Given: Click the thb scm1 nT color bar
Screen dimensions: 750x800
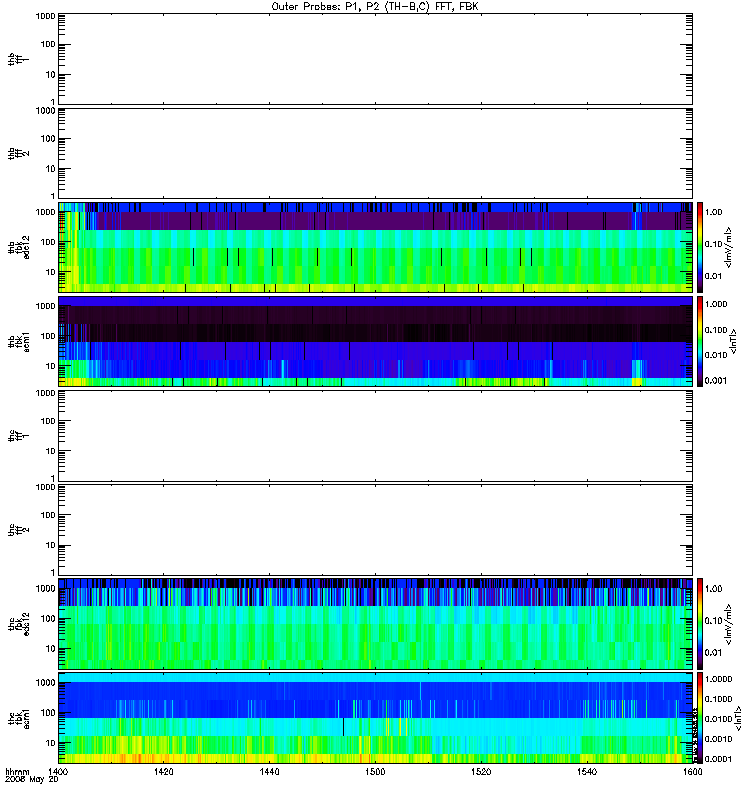Looking at the screenshot, I should (x=700, y=341).
